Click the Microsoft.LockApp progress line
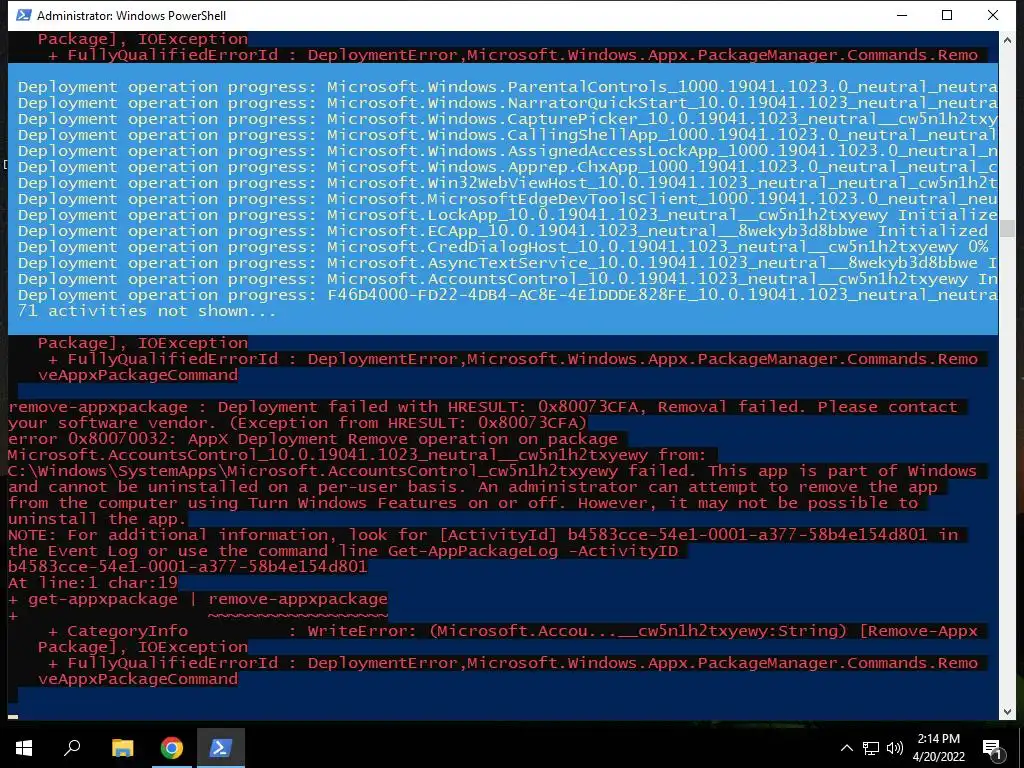This screenshot has height=768, width=1024. click(507, 215)
